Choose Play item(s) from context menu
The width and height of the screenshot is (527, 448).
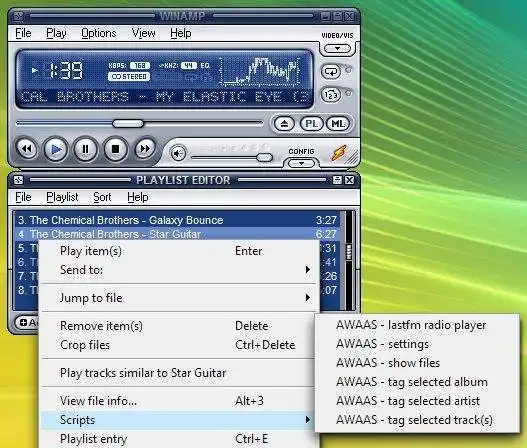[x=179, y=251]
